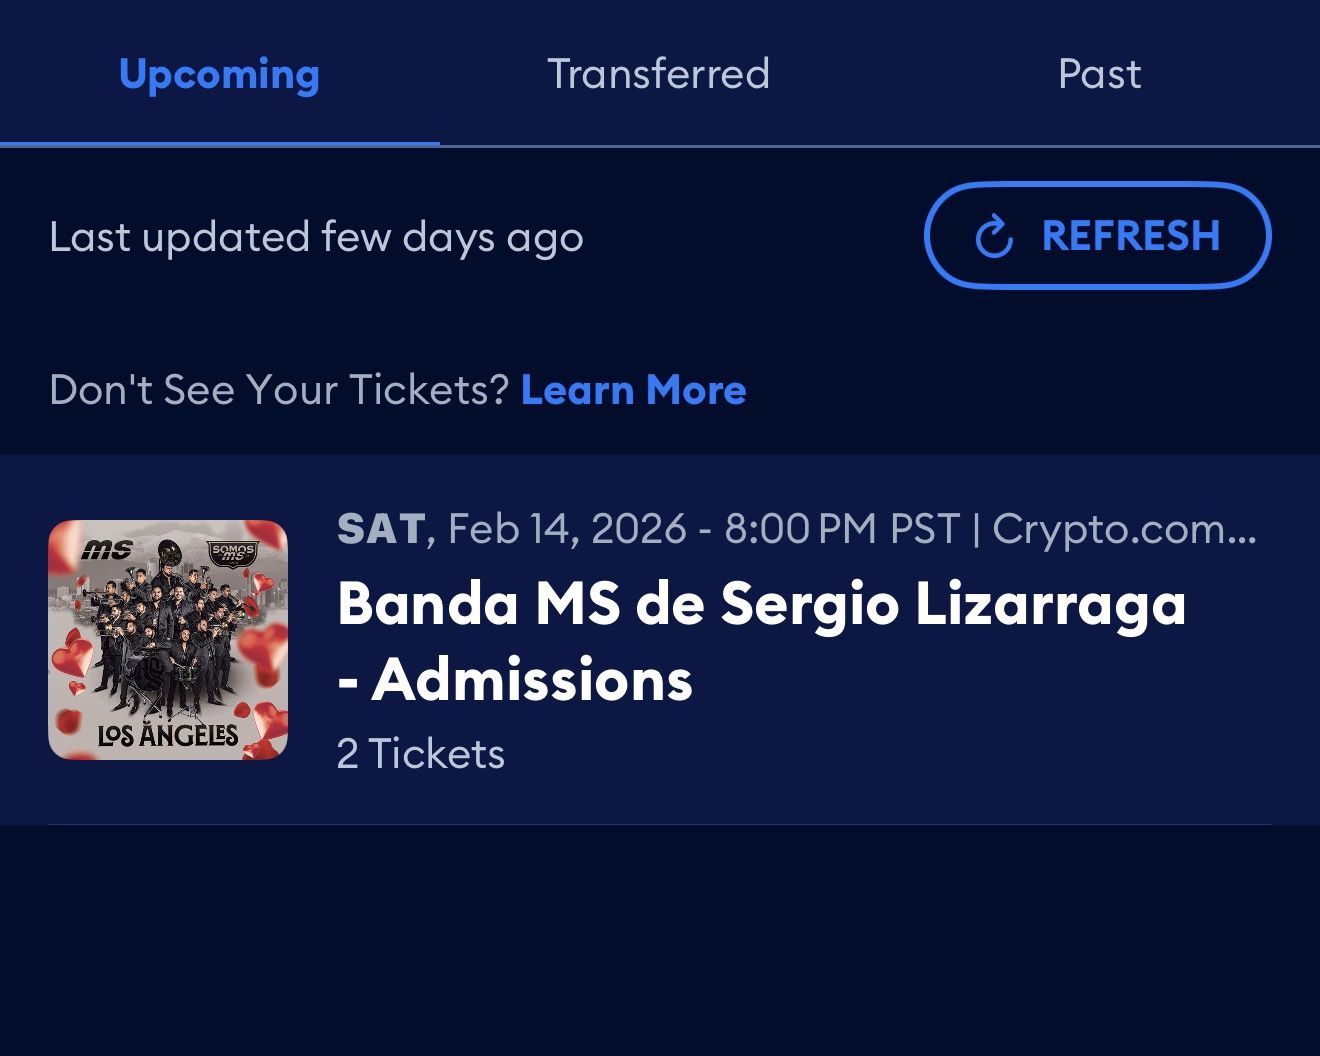Tap the 8:00 PM PST event time
1320x1056 pixels.
click(x=842, y=529)
